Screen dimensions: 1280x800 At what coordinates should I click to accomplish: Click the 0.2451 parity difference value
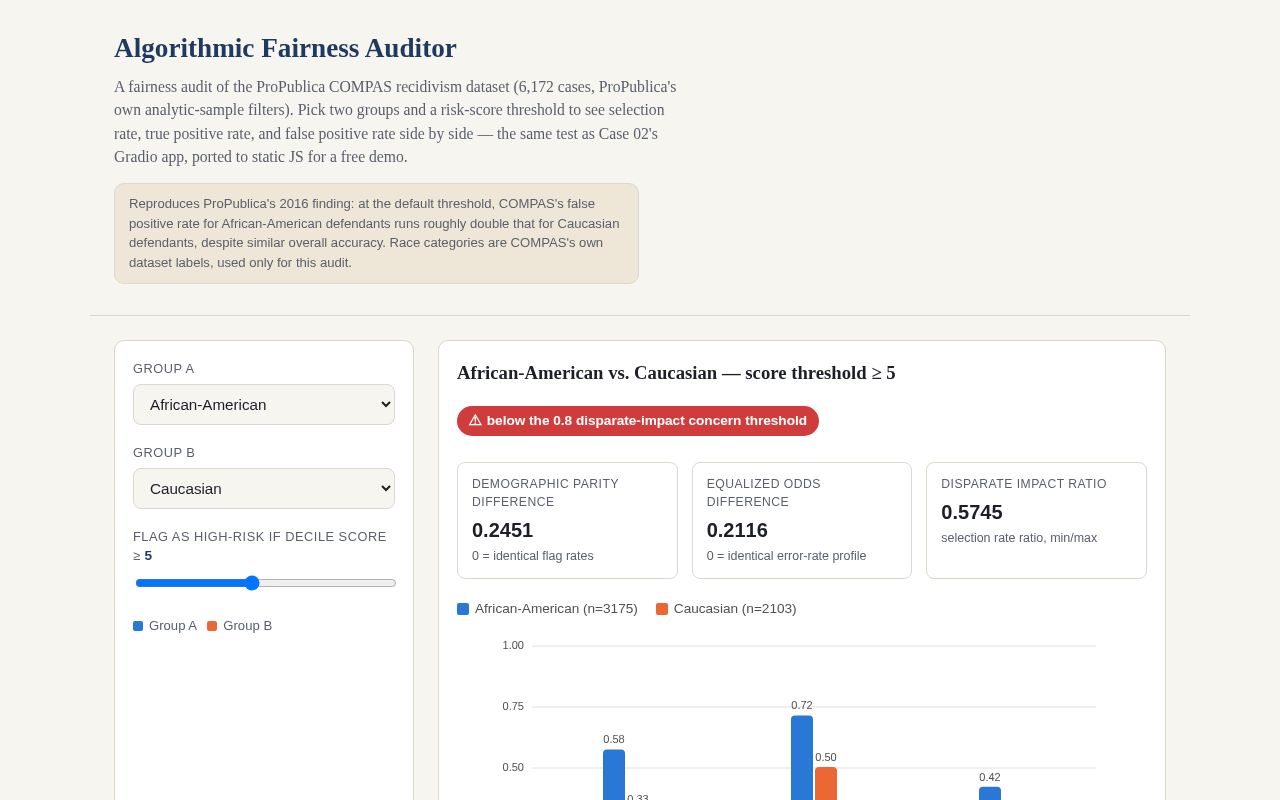pos(503,530)
